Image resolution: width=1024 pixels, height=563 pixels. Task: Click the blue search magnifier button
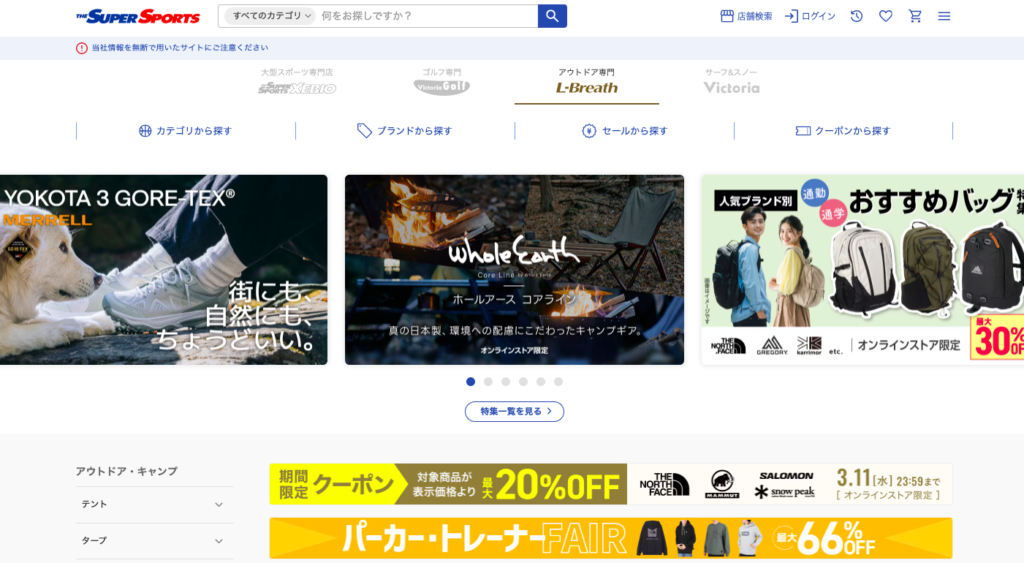coord(552,16)
